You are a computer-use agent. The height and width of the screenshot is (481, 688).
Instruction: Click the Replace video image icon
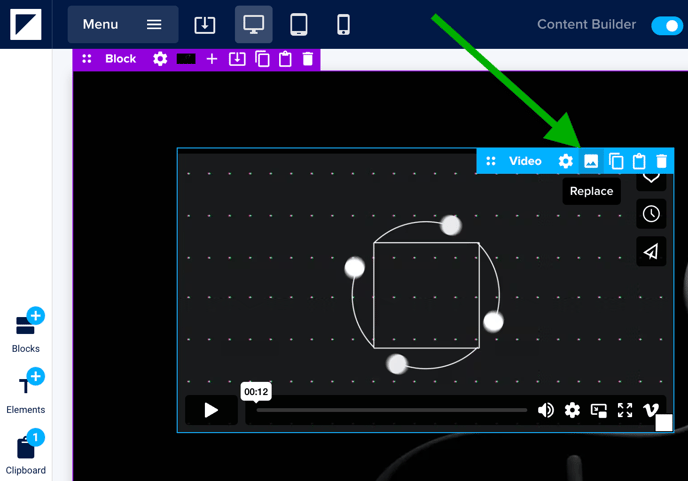(591, 161)
